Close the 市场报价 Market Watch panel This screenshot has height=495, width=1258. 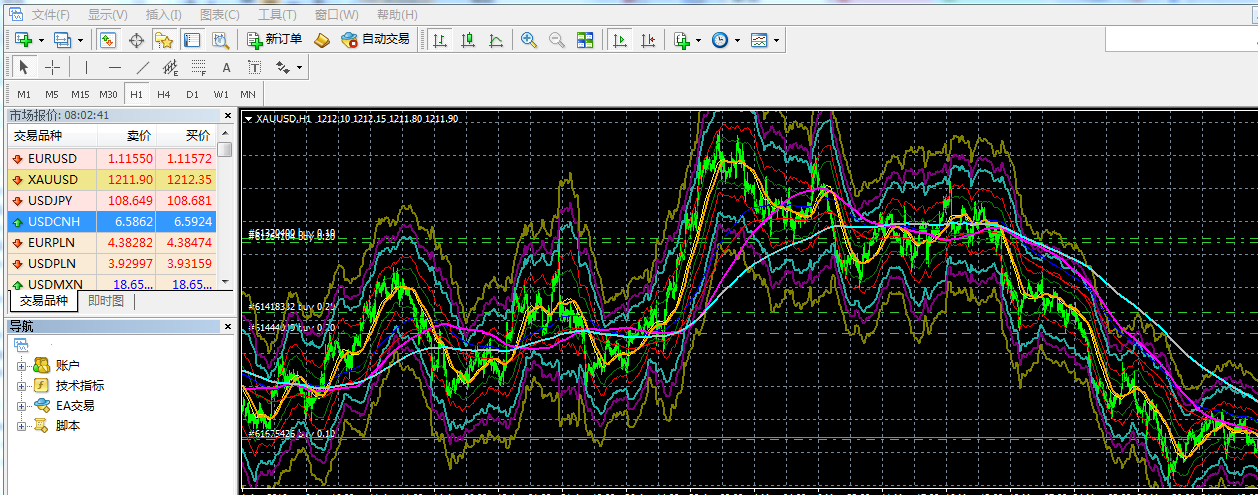[x=226, y=116]
